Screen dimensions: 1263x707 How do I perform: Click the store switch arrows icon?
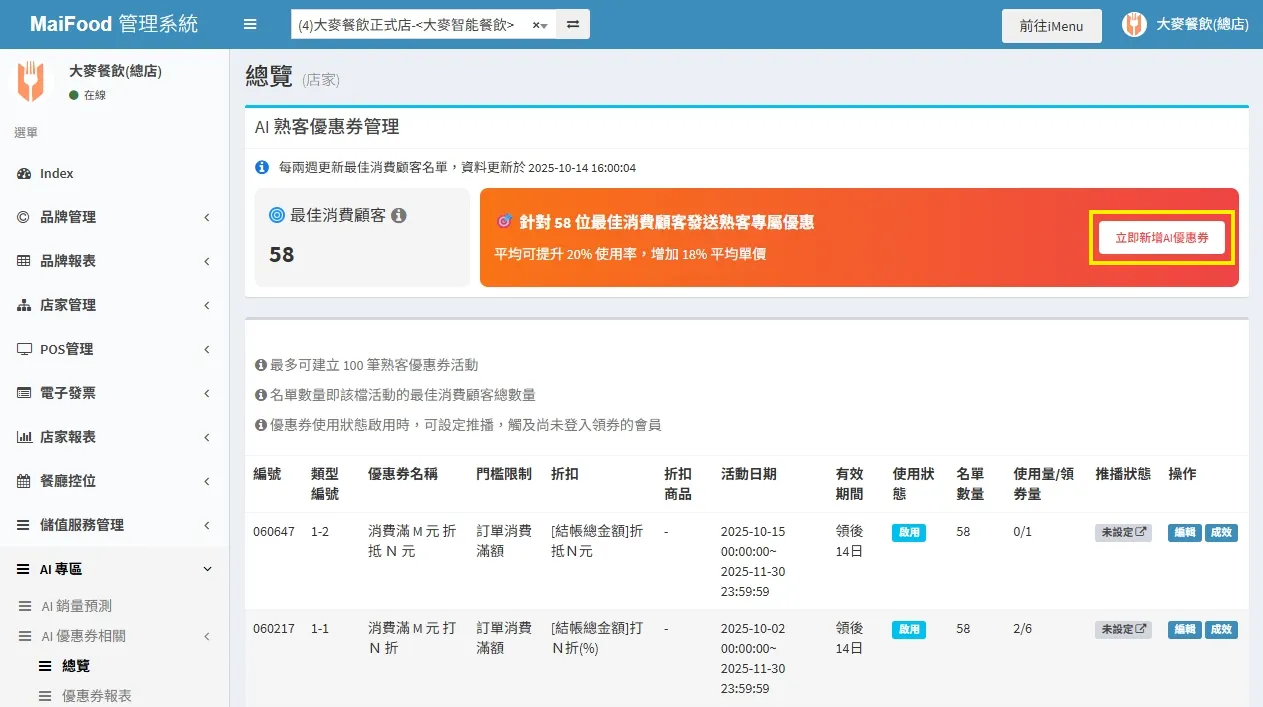573,25
